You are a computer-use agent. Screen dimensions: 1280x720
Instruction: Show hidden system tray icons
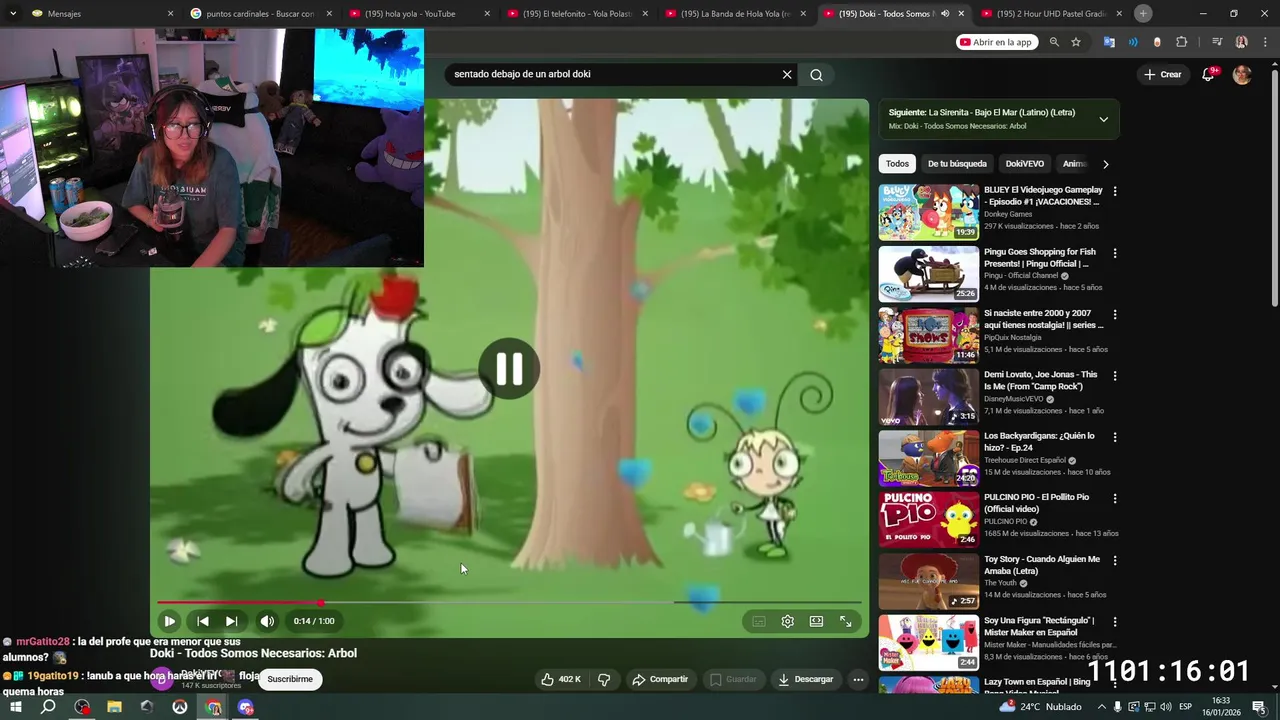pyautogui.click(x=1100, y=707)
